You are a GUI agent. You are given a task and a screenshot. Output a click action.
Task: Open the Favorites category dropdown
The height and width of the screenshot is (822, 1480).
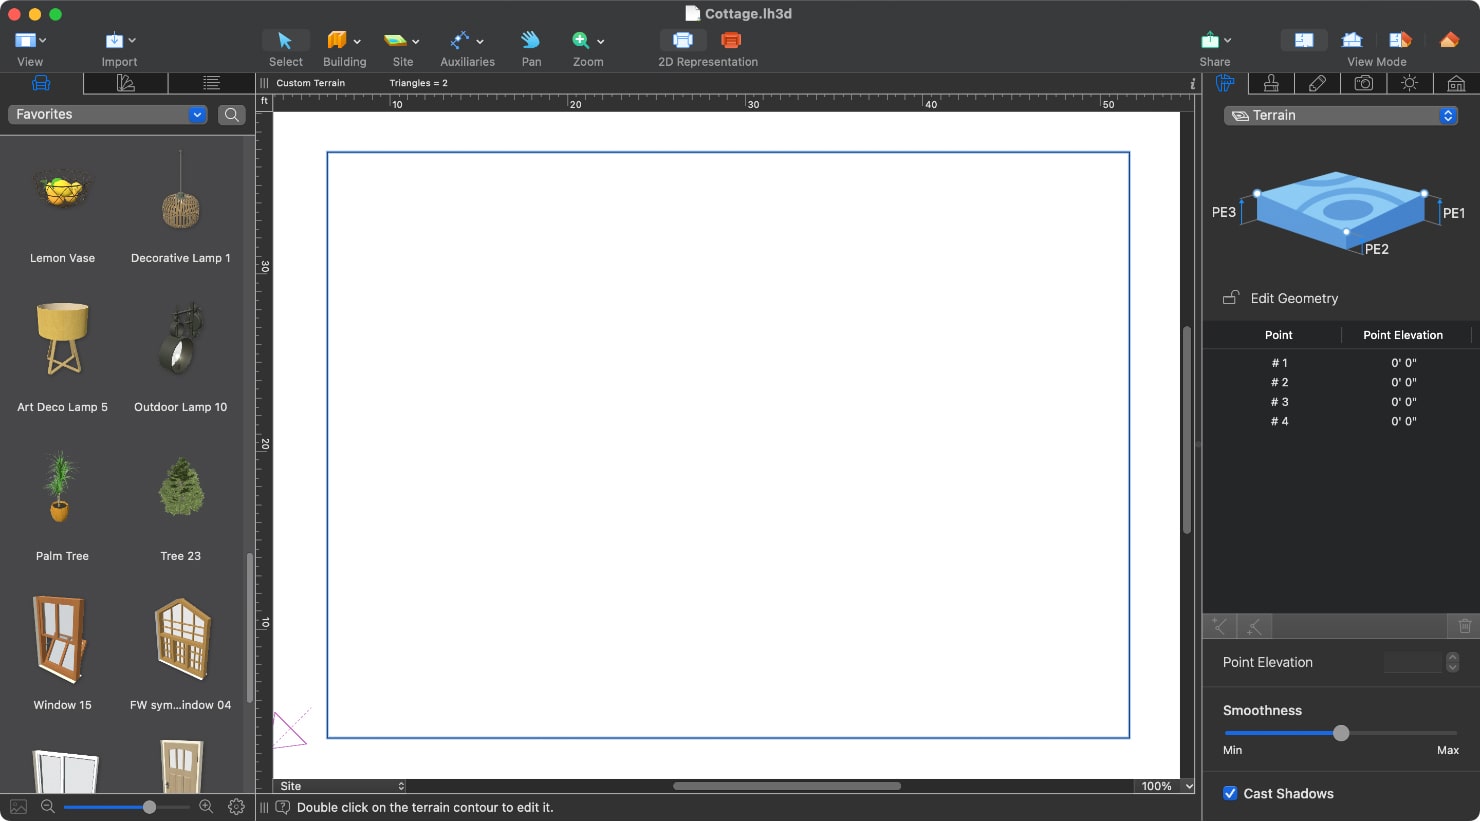pyautogui.click(x=108, y=115)
